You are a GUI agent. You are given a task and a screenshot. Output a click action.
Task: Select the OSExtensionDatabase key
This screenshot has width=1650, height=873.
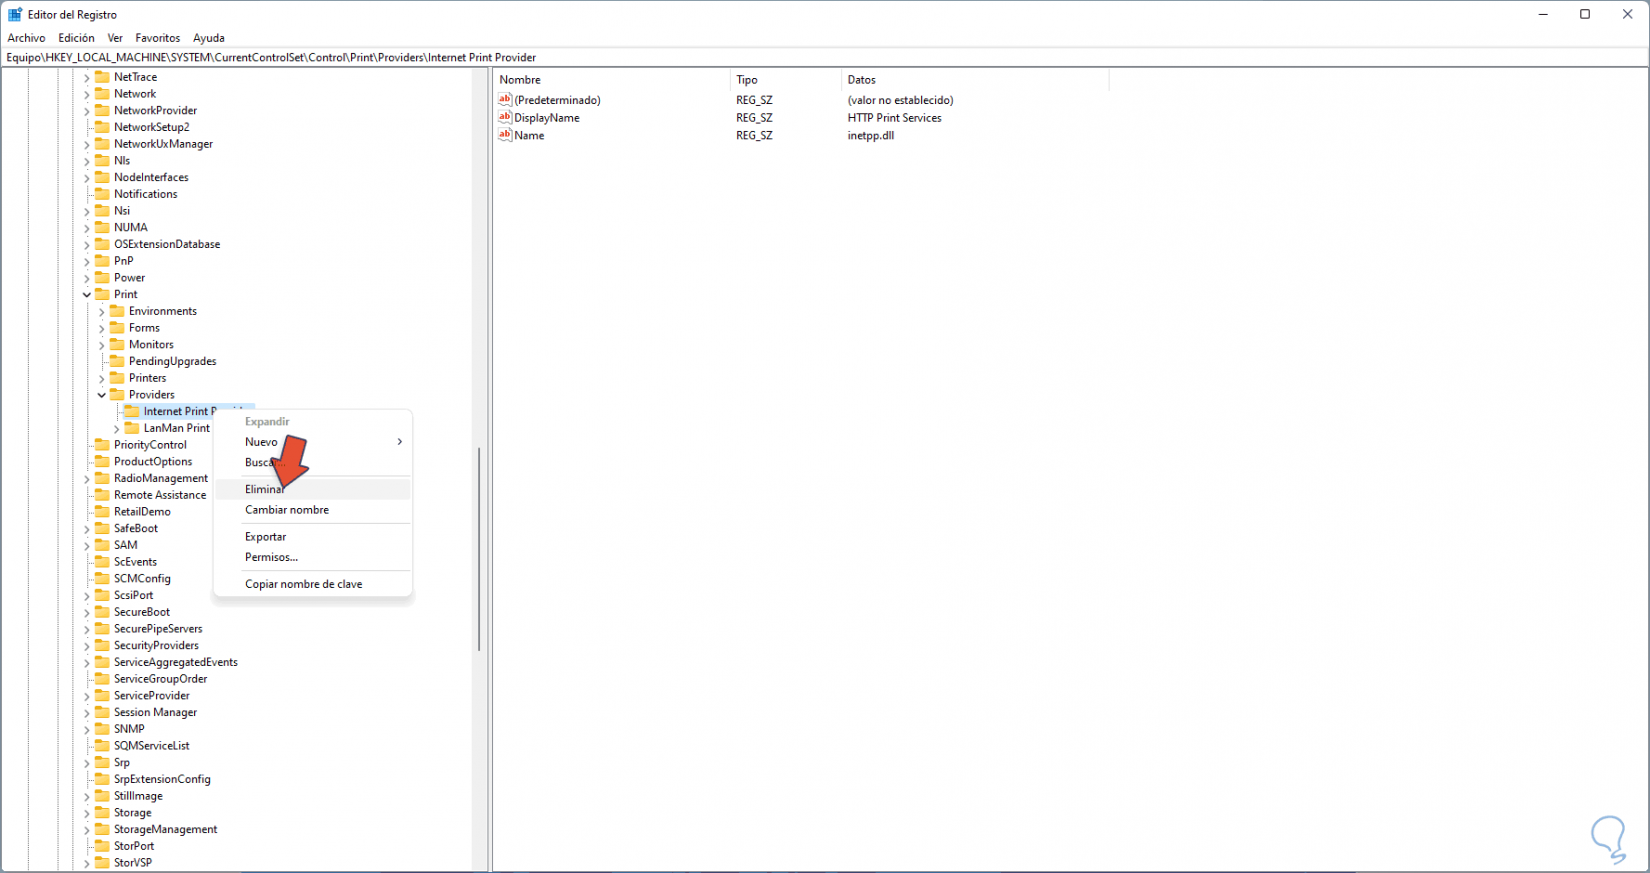(167, 244)
